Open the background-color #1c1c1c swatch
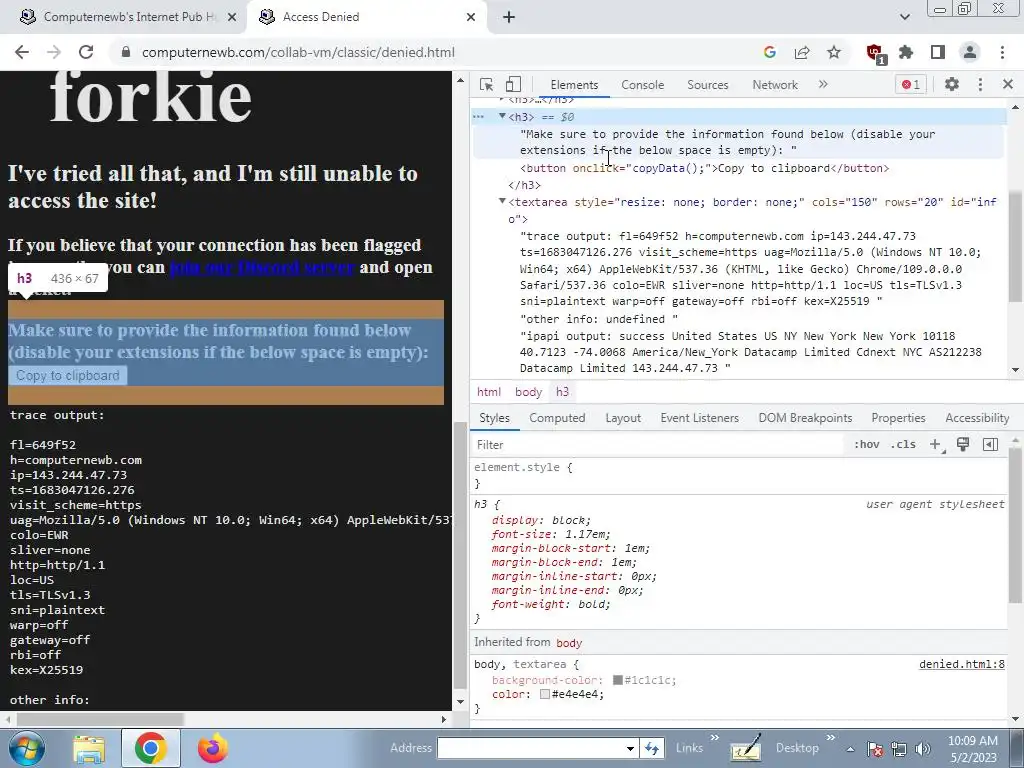The width and height of the screenshot is (1024, 768). [617, 680]
